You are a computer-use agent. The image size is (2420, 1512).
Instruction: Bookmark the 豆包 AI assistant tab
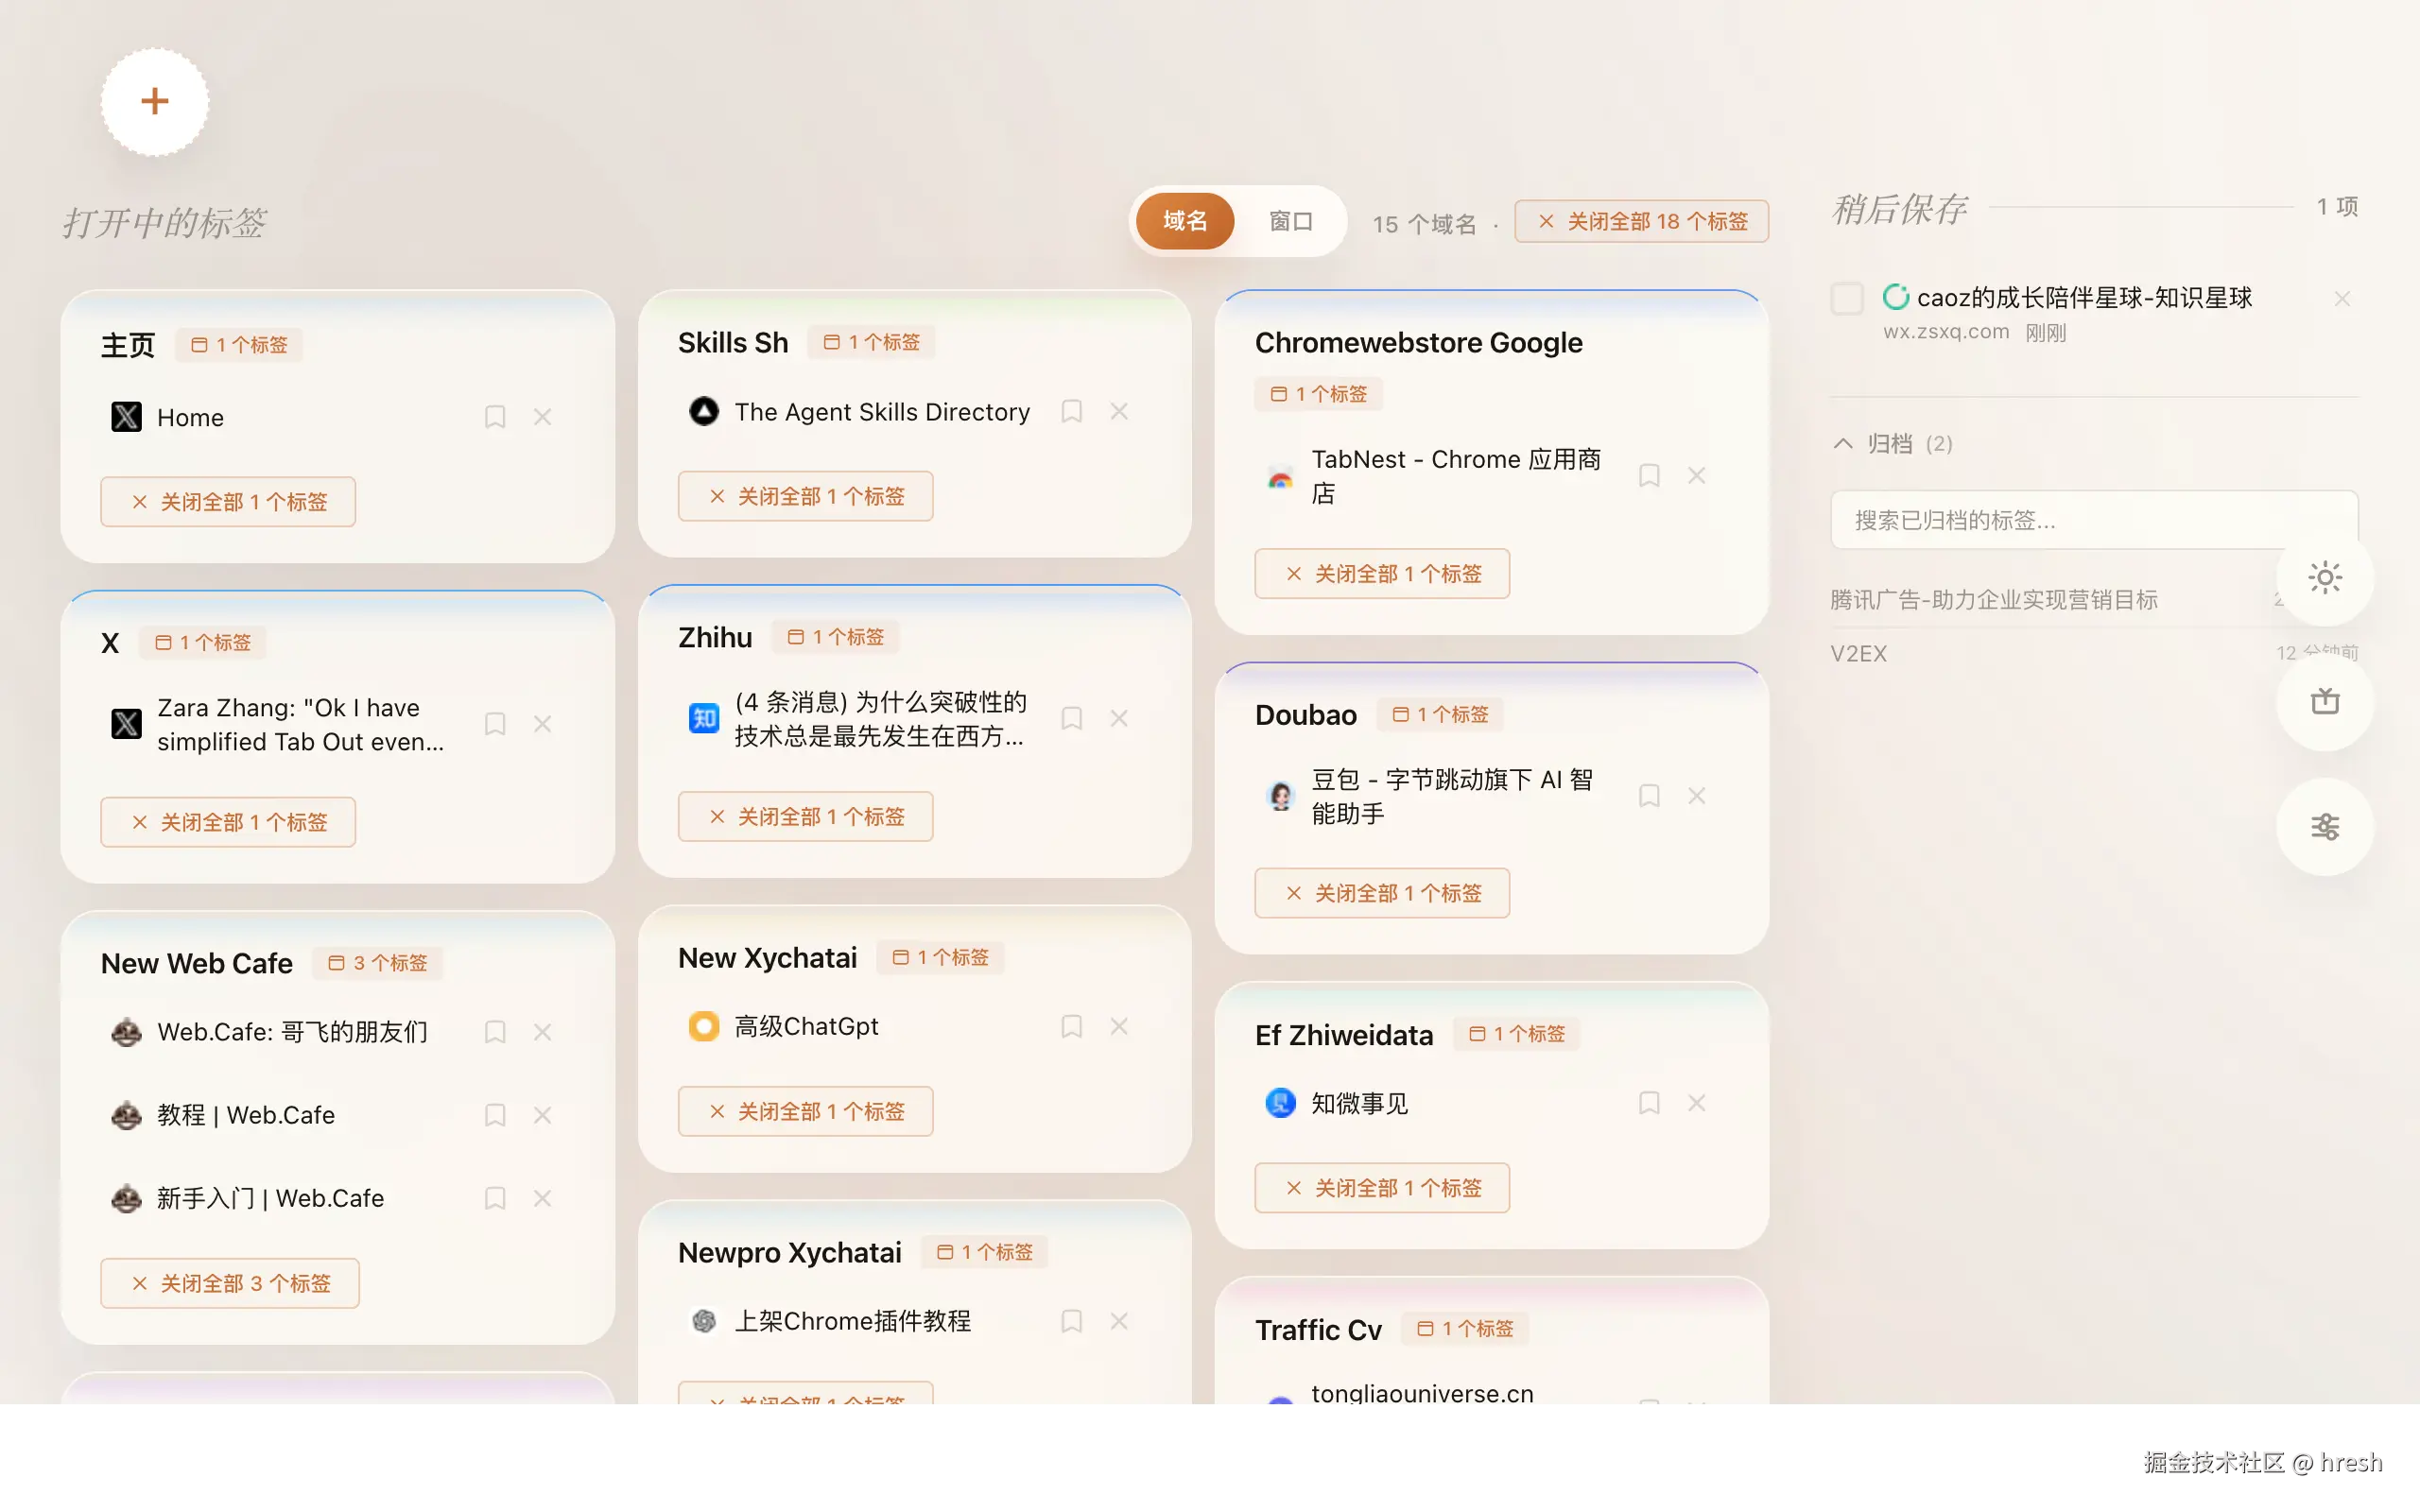[1649, 796]
